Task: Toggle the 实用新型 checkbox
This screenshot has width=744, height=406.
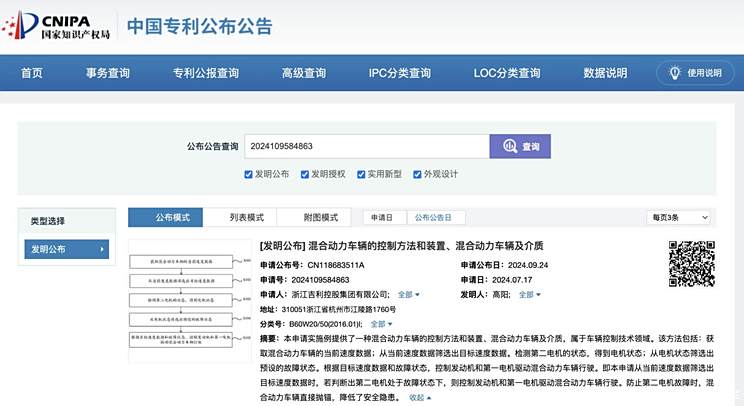Action: click(x=360, y=174)
